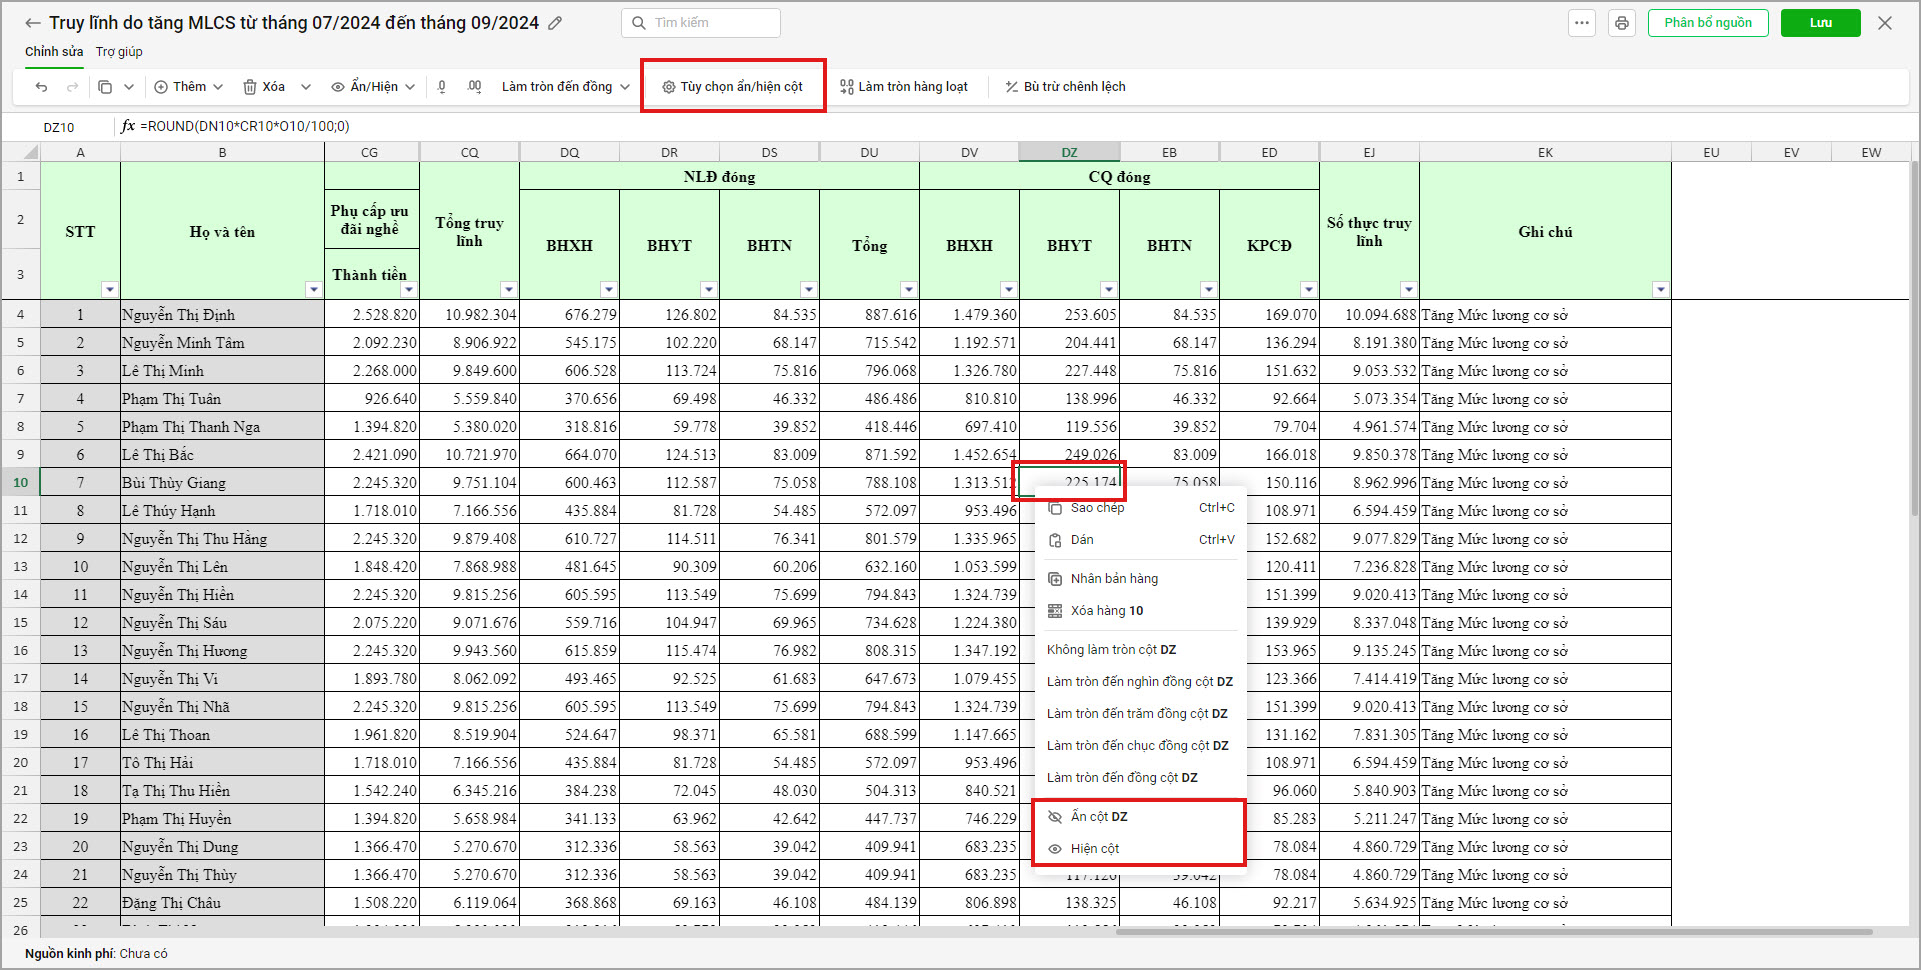The width and height of the screenshot is (1921, 970).
Task: Close the window with the X button
Action: click(x=1885, y=23)
